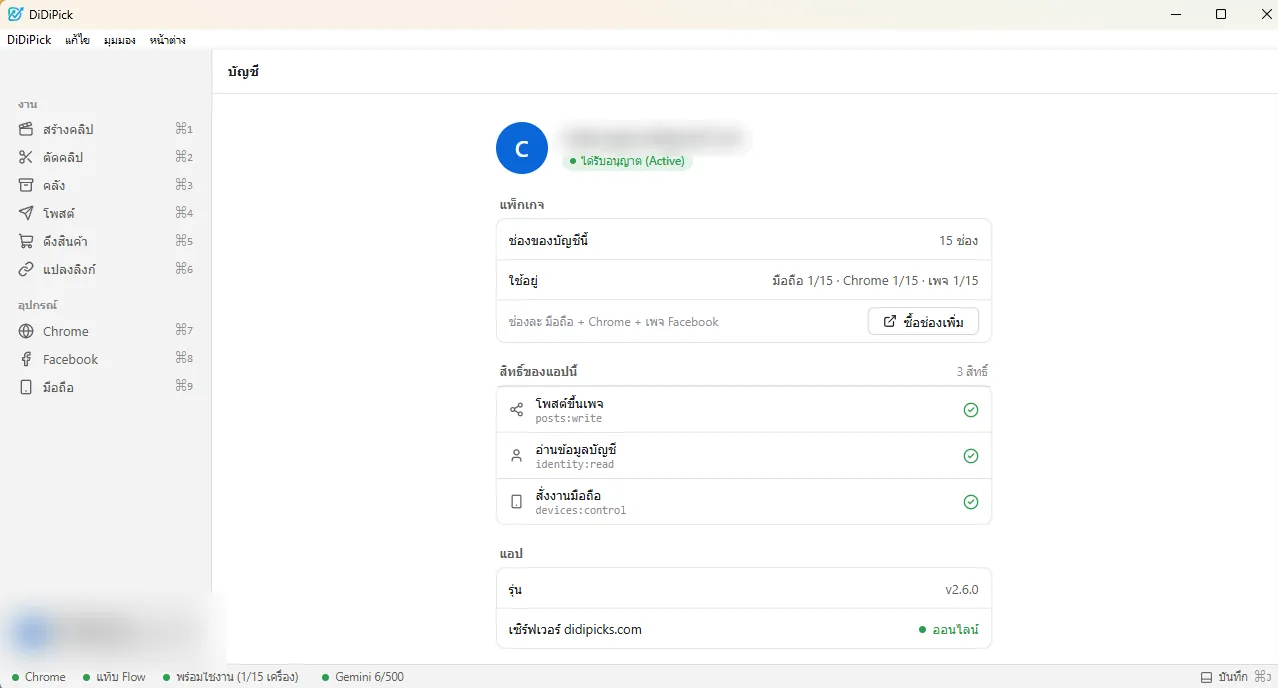The height and width of the screenshot is (688, 1278).
Task: Click the blurred email next to avatar
Action: tap(652, 137)
